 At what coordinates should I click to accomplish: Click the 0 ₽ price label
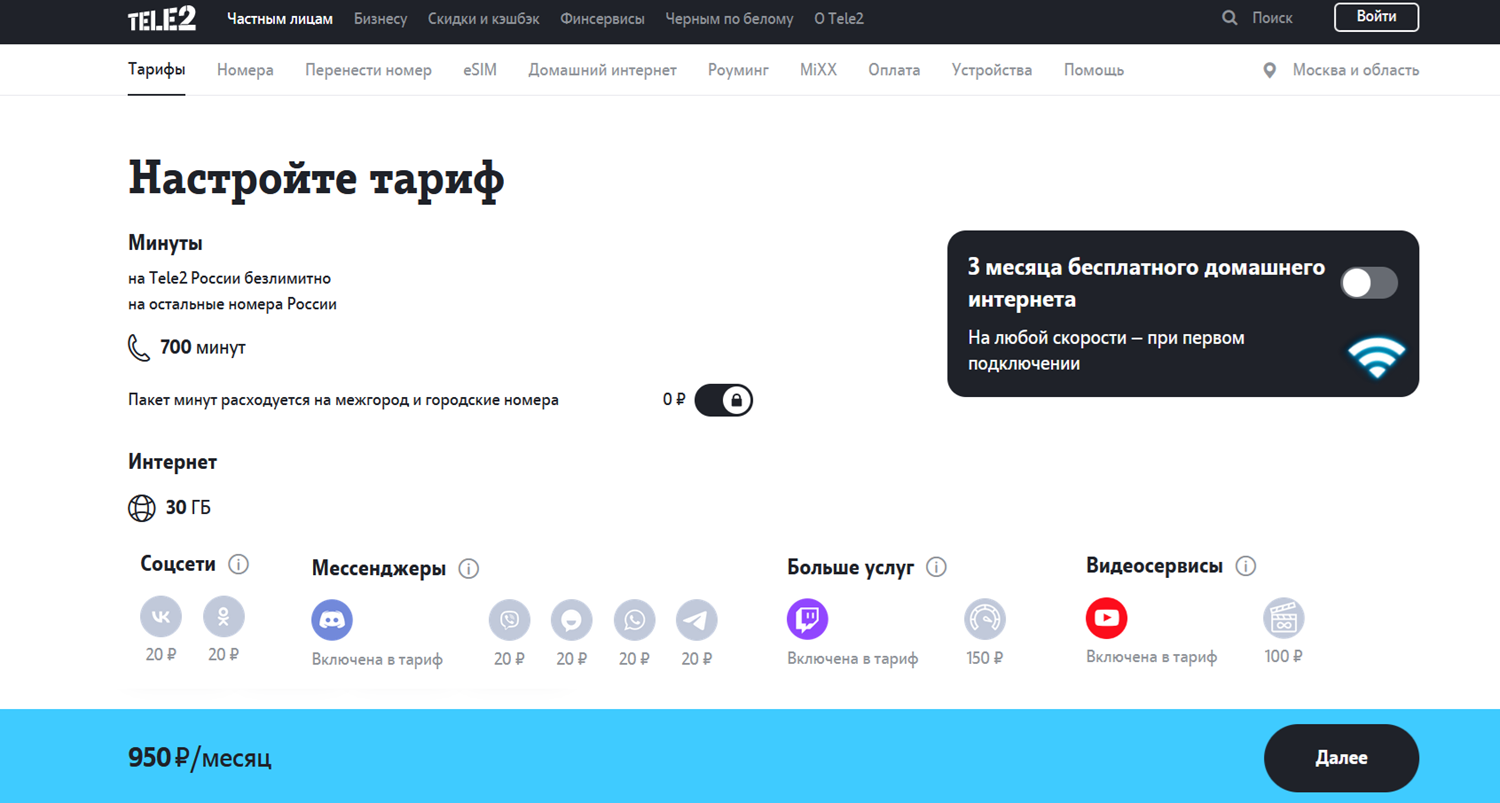(674, 399)
